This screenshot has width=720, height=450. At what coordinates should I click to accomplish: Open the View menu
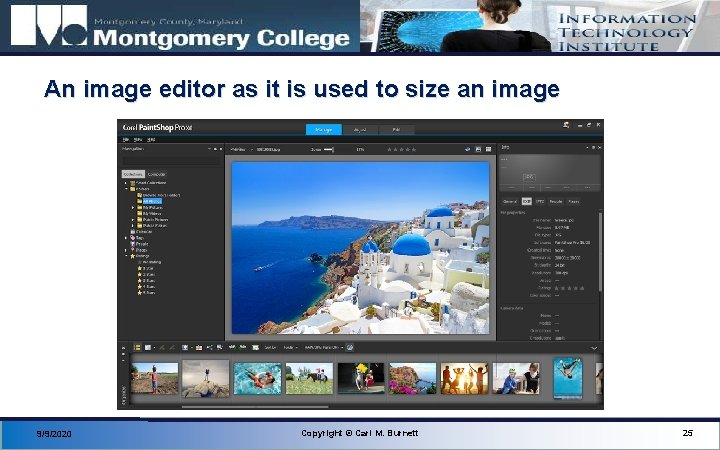(x=138, y=140)
